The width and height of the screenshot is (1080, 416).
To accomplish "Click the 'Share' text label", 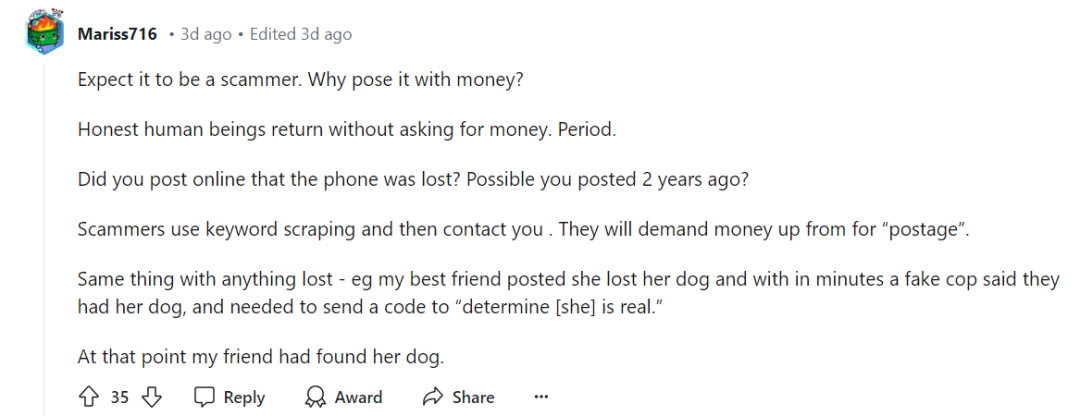I will click(x=473, y=397).
